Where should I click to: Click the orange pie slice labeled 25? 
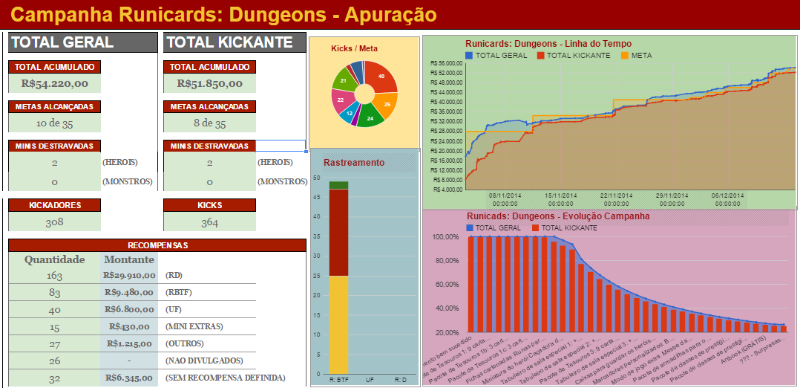point(388,104)
